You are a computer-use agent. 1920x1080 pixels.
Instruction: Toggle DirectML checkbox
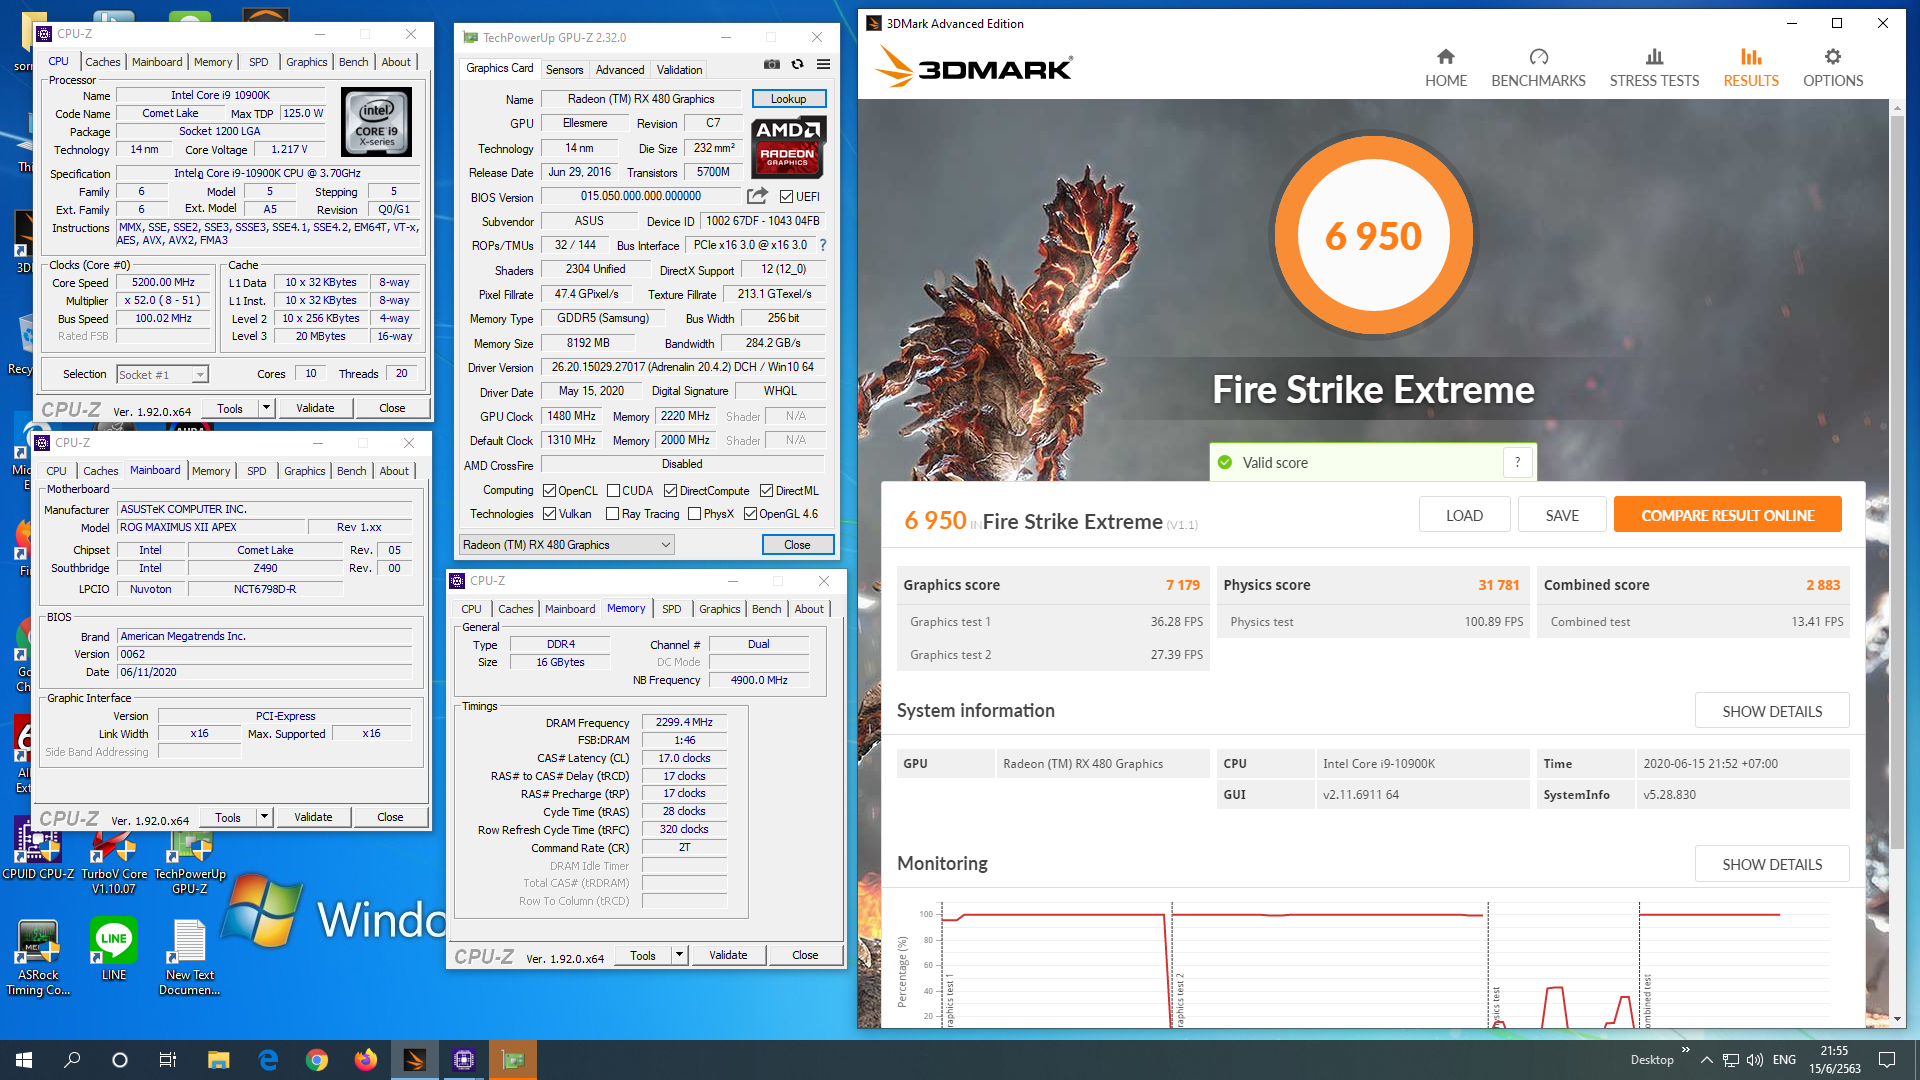[x=766, y=491]
